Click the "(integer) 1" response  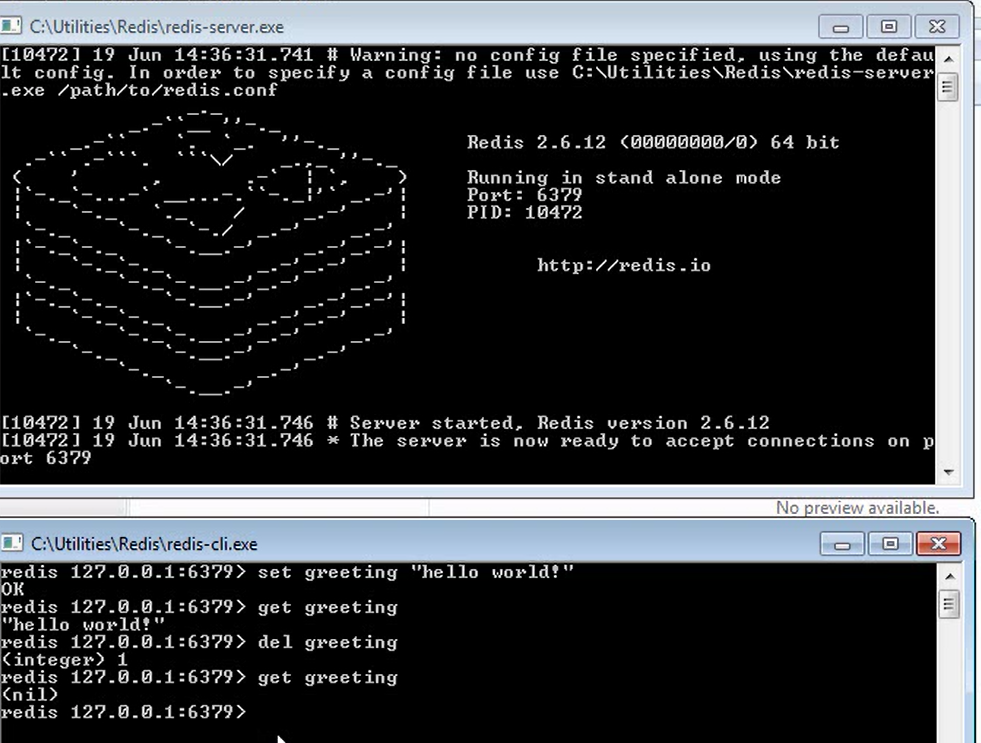[x=64, y=660]
